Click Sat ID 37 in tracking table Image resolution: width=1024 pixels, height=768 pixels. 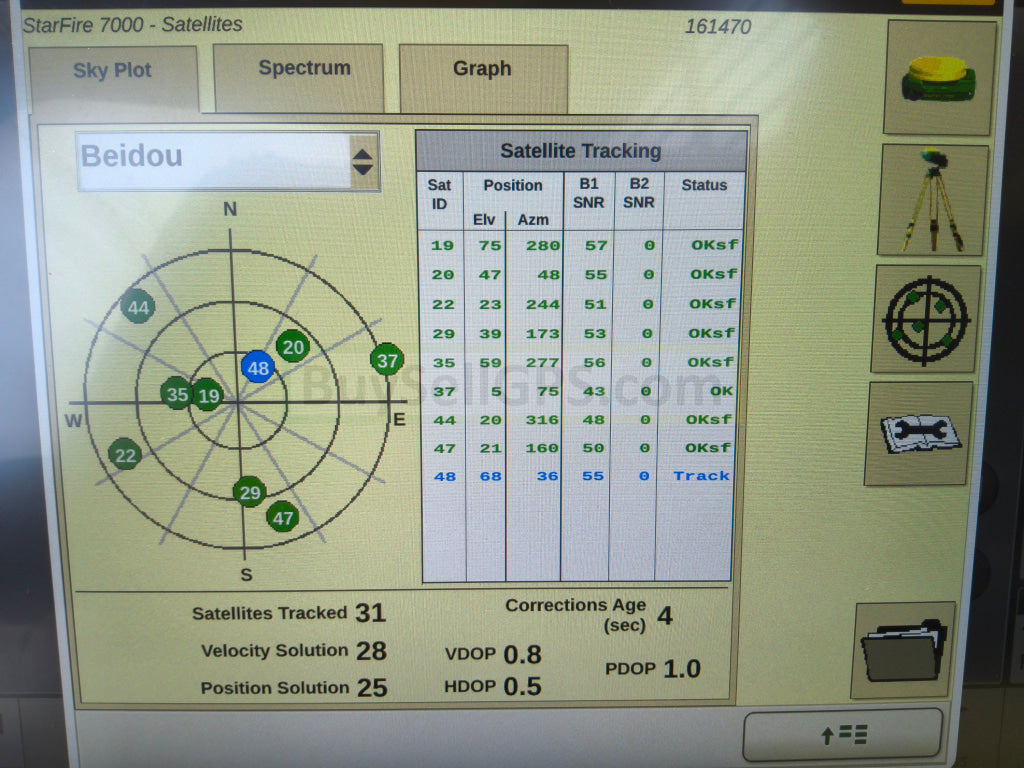click(444, 392)
